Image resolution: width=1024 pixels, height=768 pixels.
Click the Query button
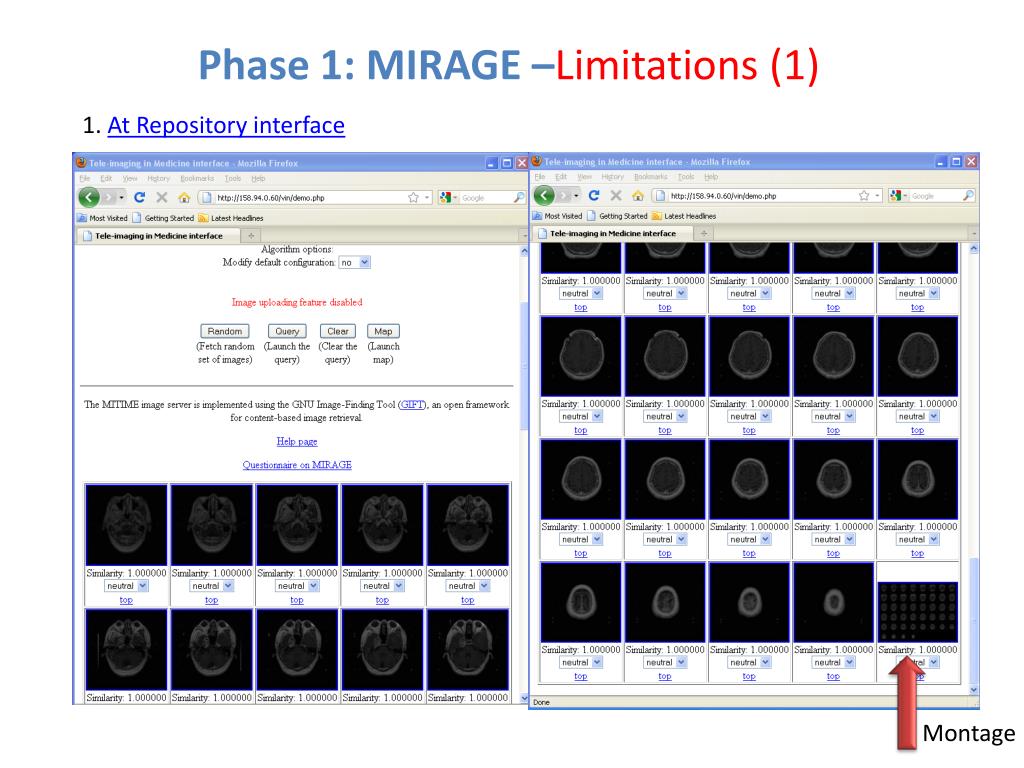287,331
